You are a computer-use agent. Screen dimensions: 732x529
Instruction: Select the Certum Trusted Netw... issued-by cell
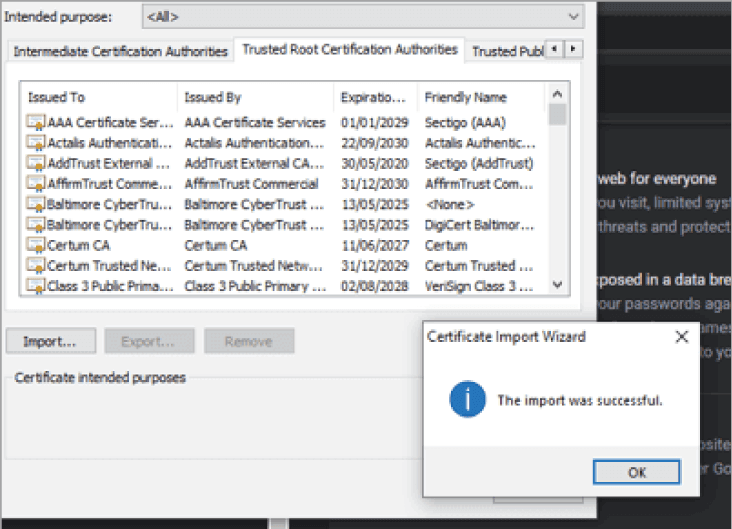(253, 266)
